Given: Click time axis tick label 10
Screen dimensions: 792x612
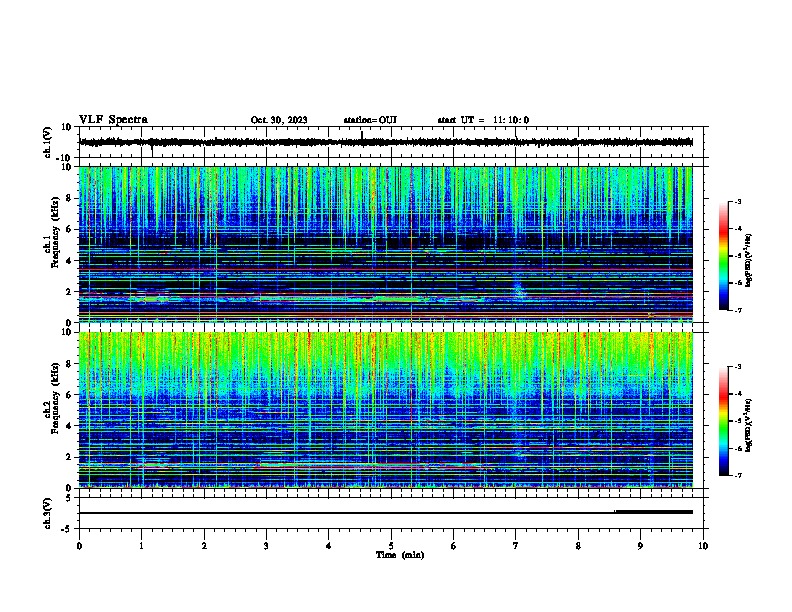Looking at the screenshot, I should pyautogui.click(x=703, y=546).
